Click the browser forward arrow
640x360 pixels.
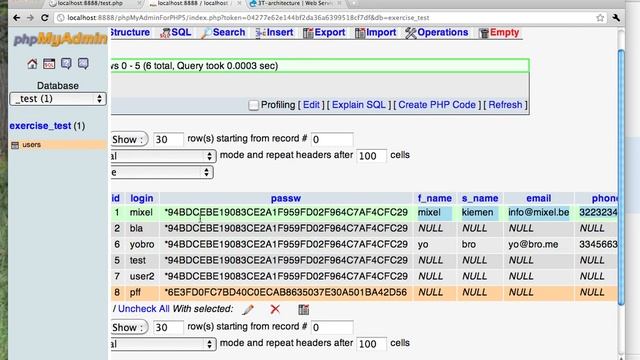coord(30,18)
